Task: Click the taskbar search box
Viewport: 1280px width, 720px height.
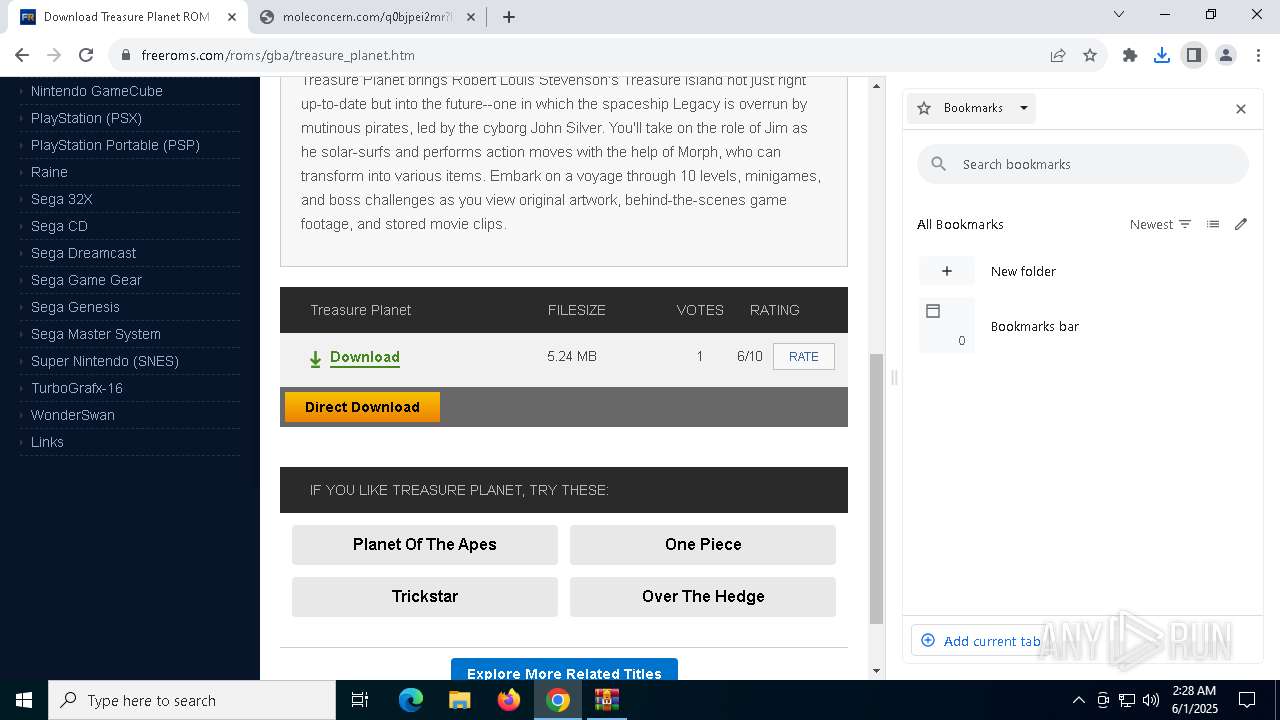Action: [x=192, y=700]
